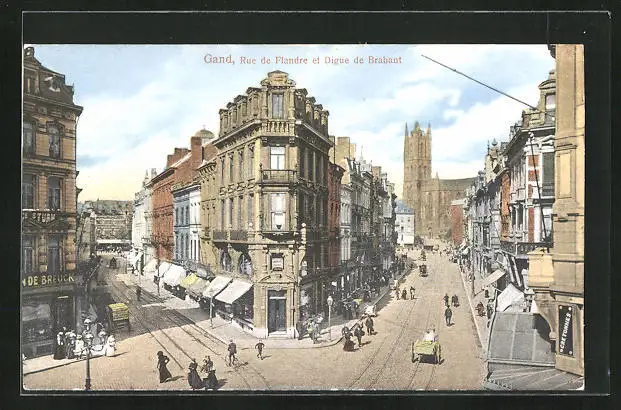Click the vertical "CRETONNES" sign

566,330
